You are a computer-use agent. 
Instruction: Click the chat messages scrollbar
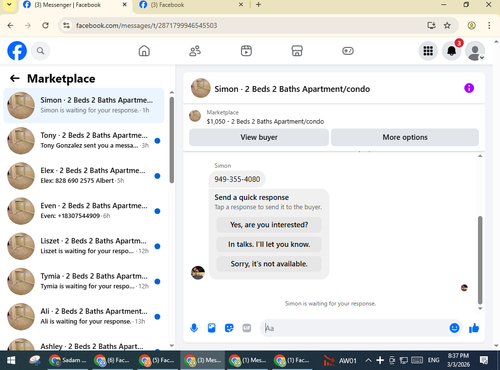coord(480,260)
